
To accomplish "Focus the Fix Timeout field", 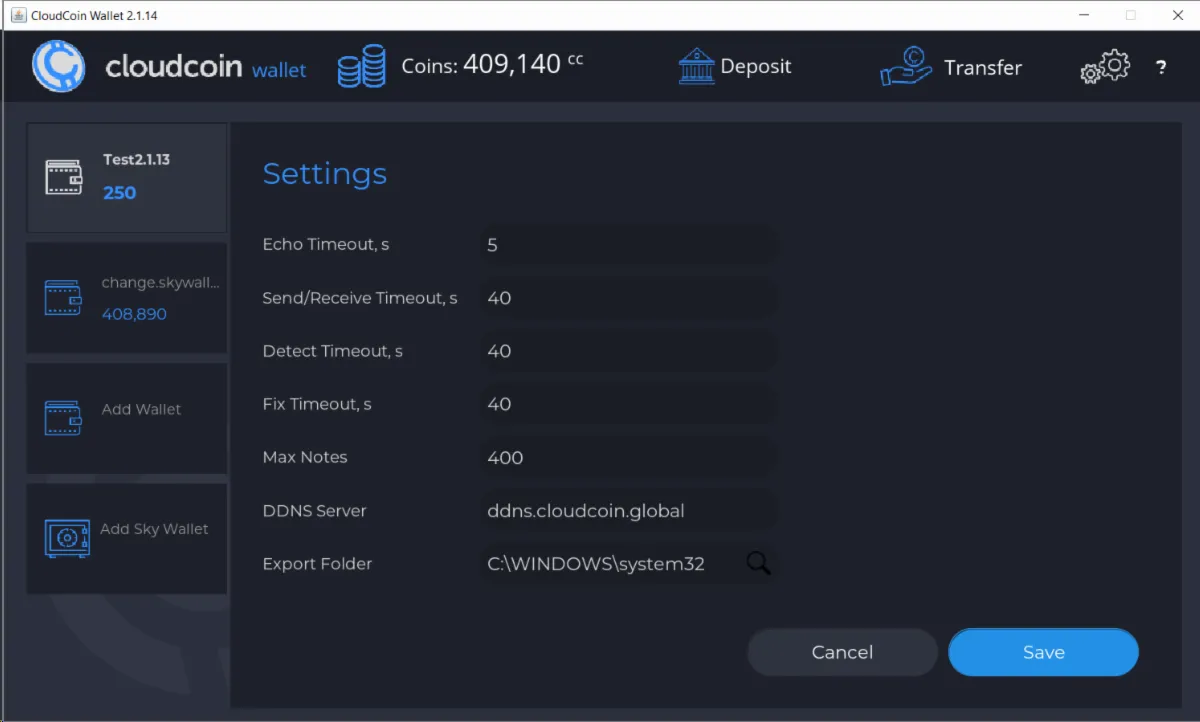I will (628, 404).
